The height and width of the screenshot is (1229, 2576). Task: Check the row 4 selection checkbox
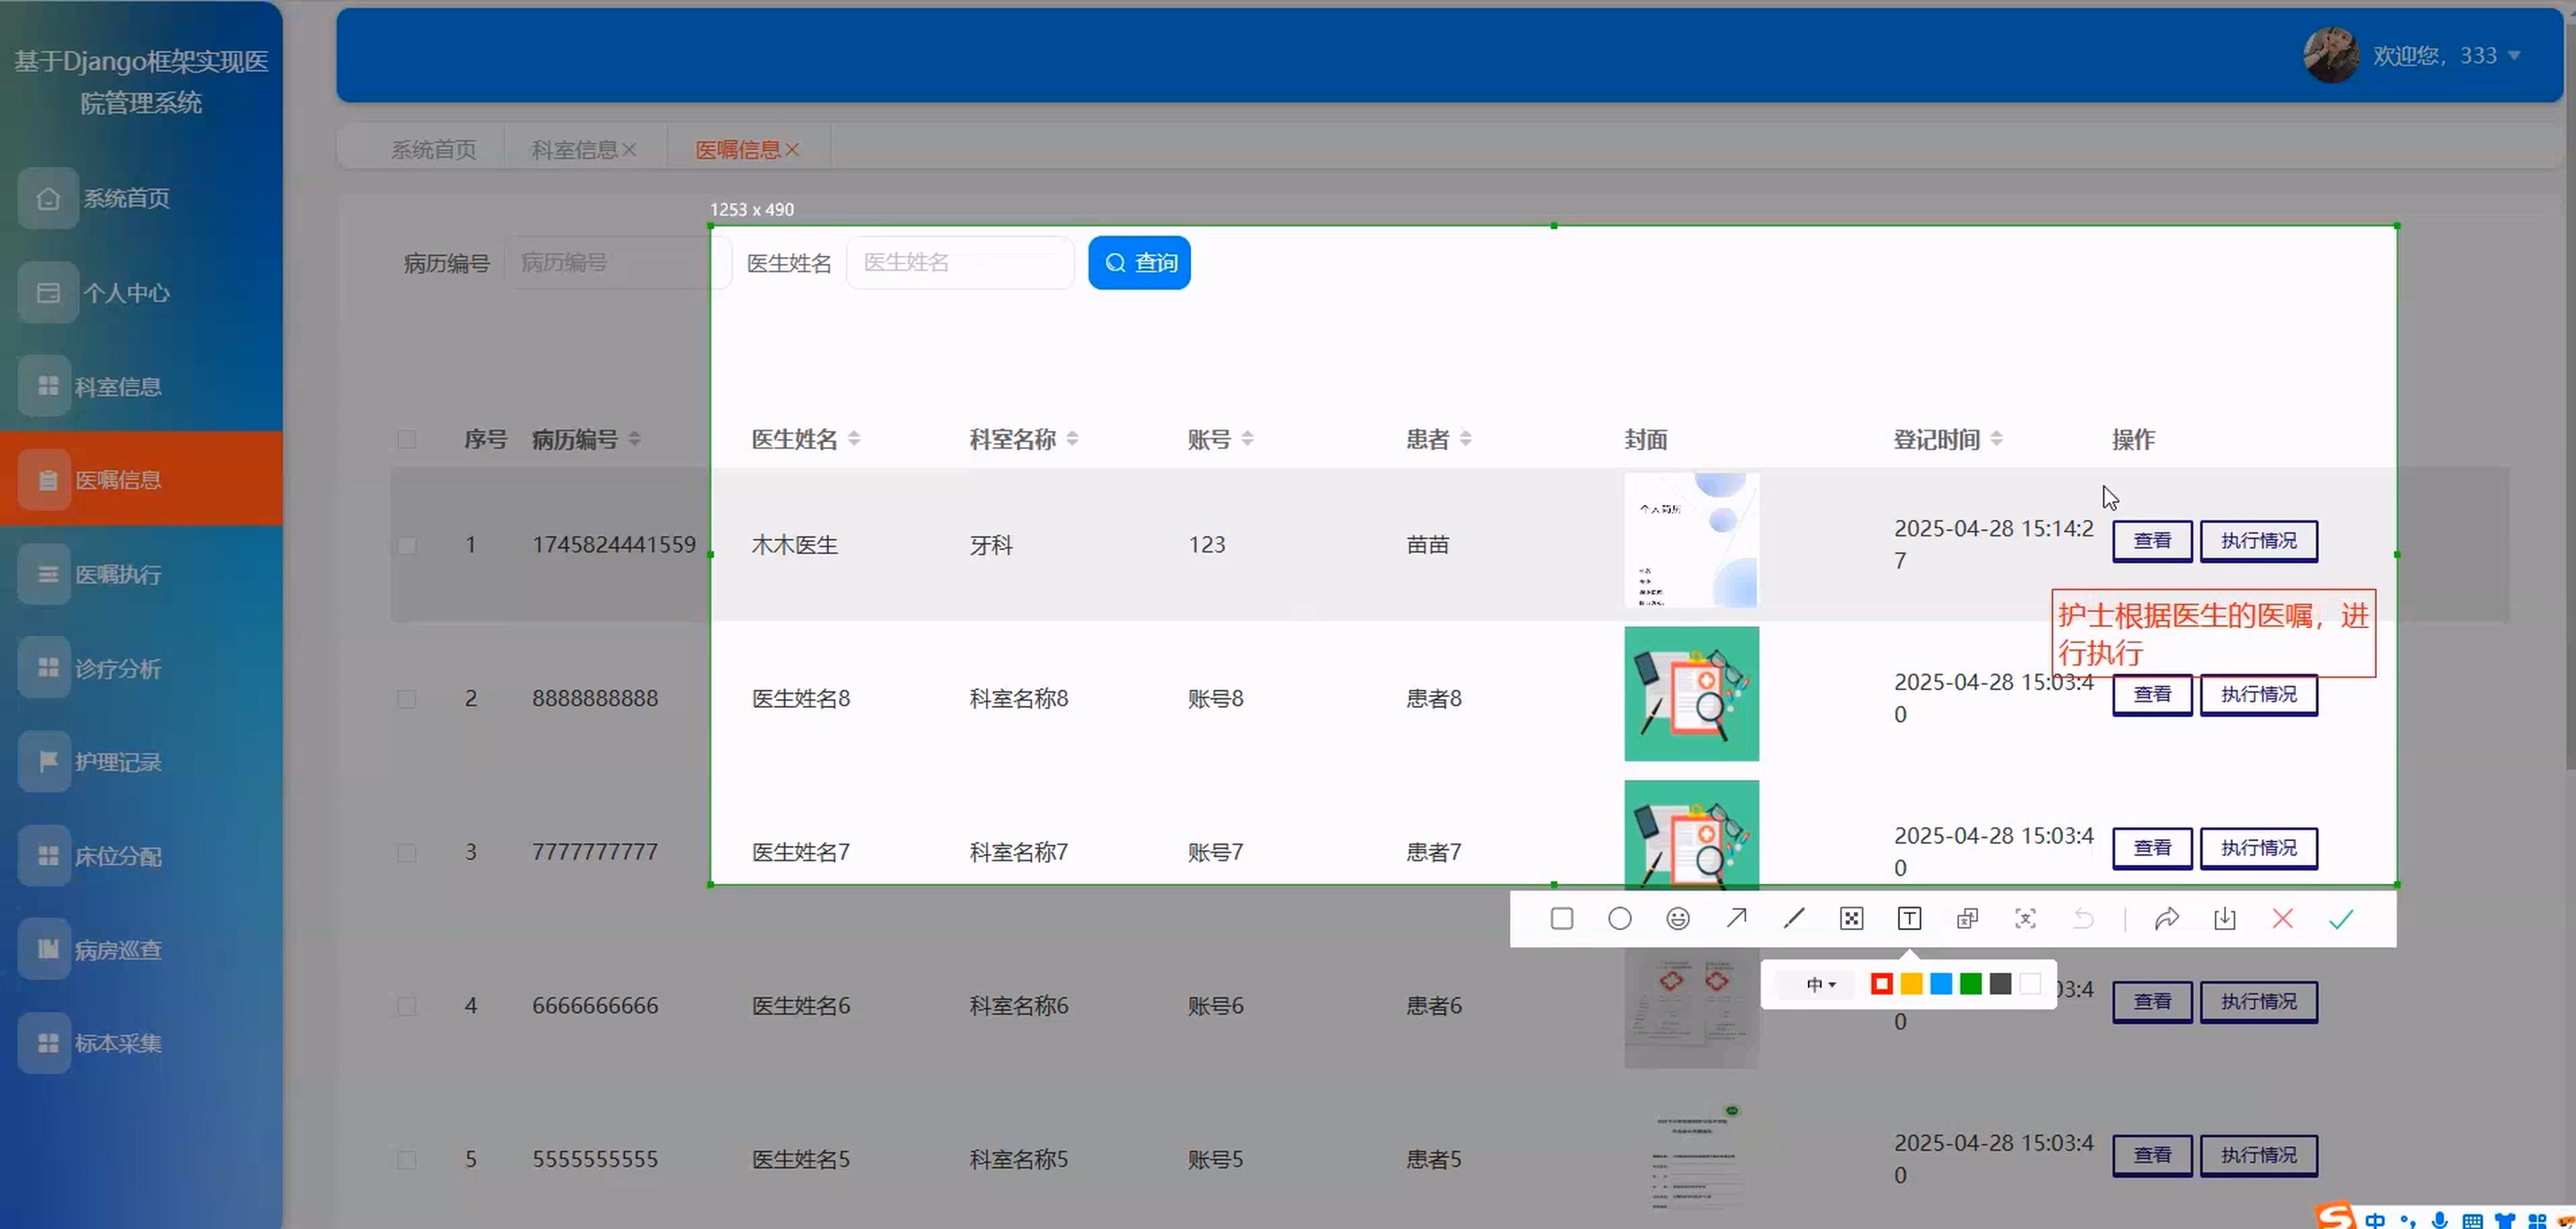(x=406, y=1005)
